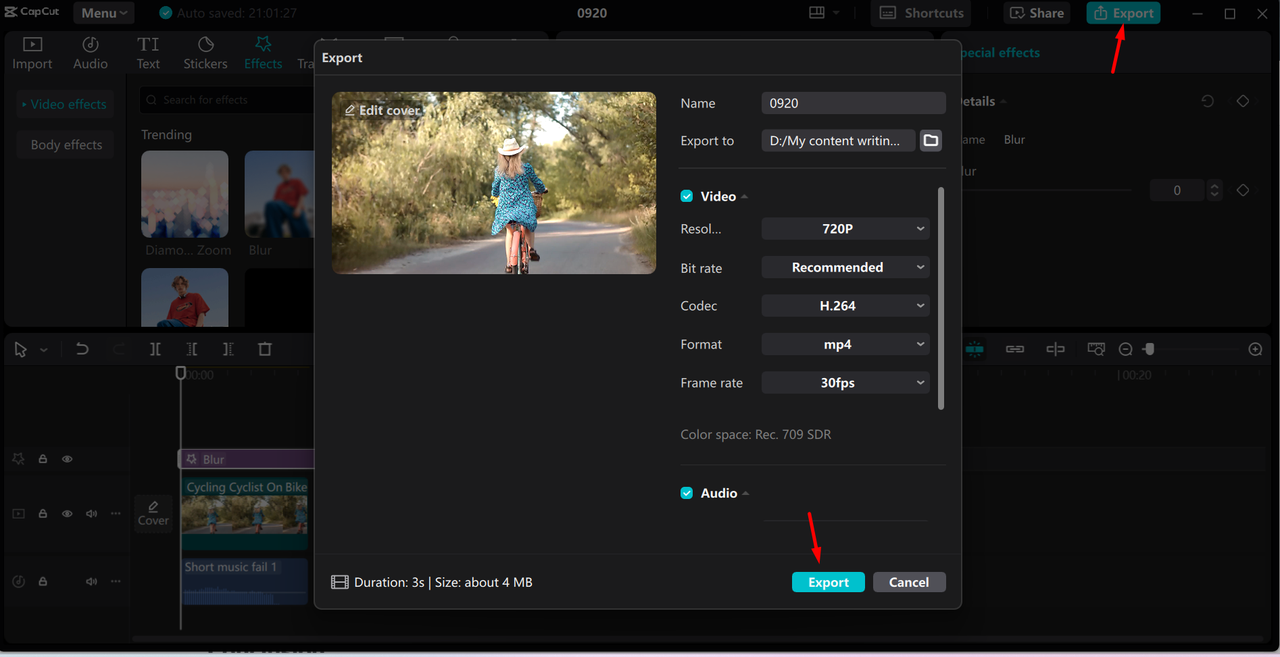
Task: Click the Cancel button in the dialog
Action: tap(909, 582)
